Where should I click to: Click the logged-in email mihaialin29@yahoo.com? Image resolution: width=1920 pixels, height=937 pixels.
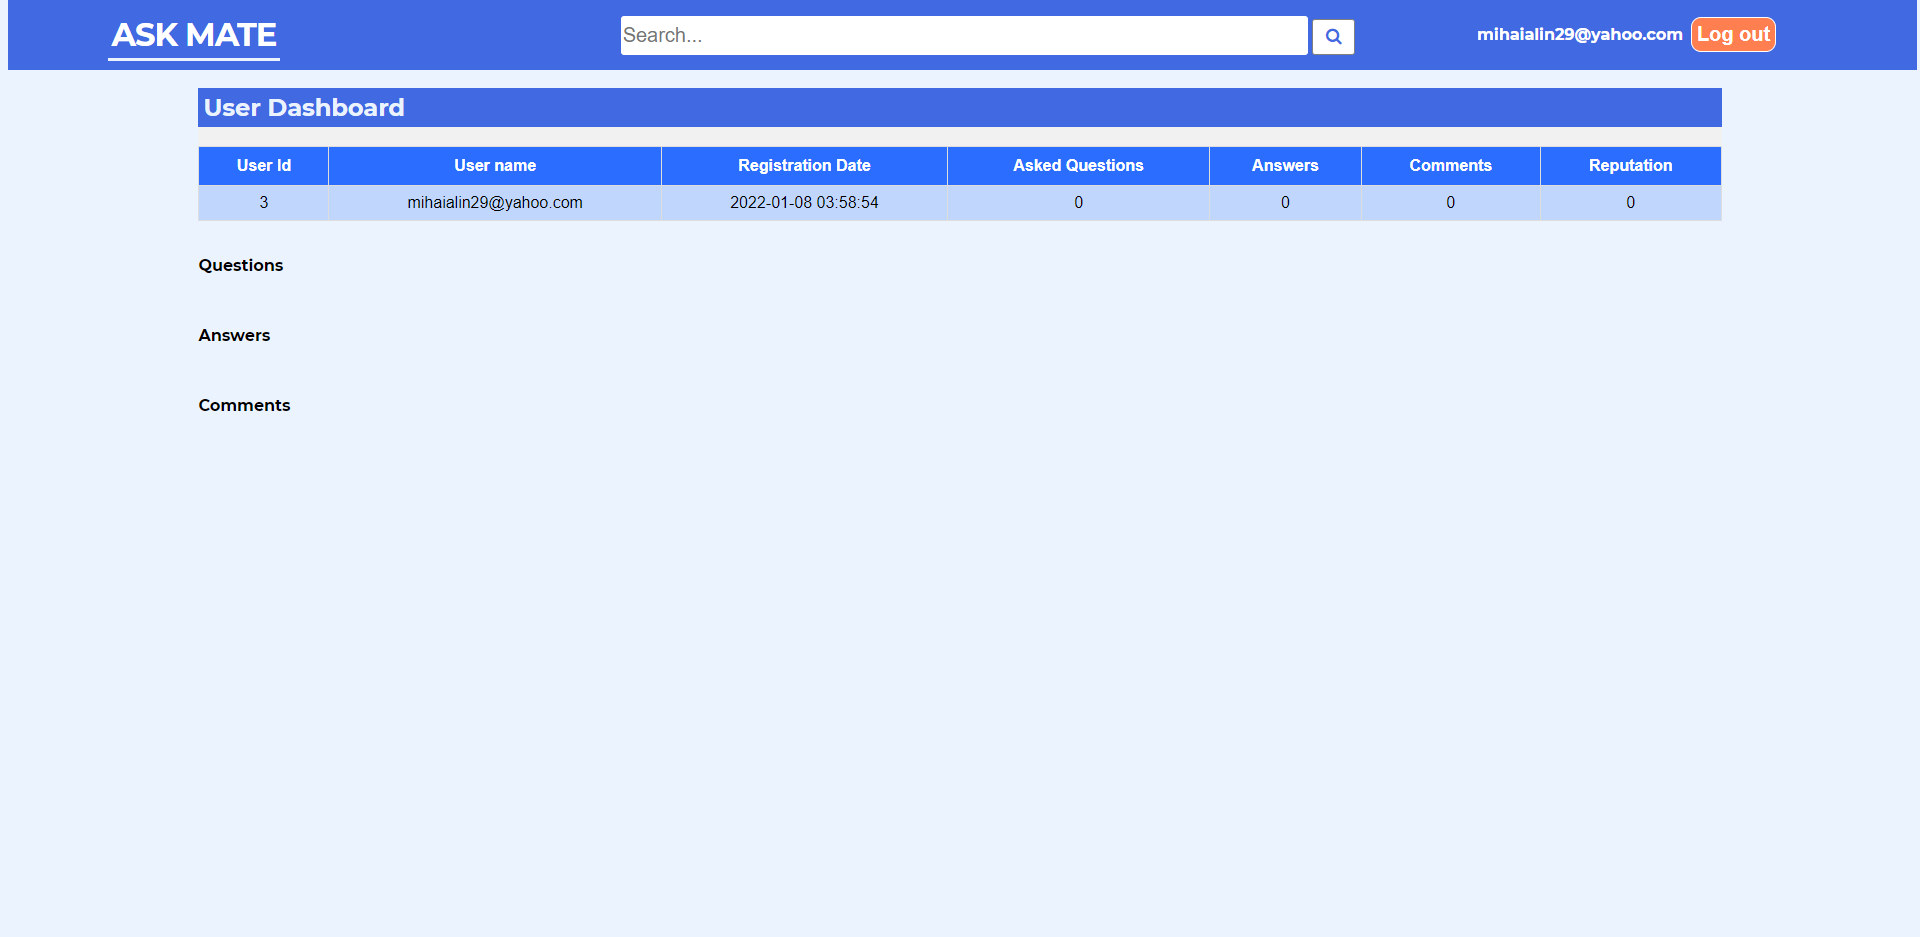[x=1579, y=33]
